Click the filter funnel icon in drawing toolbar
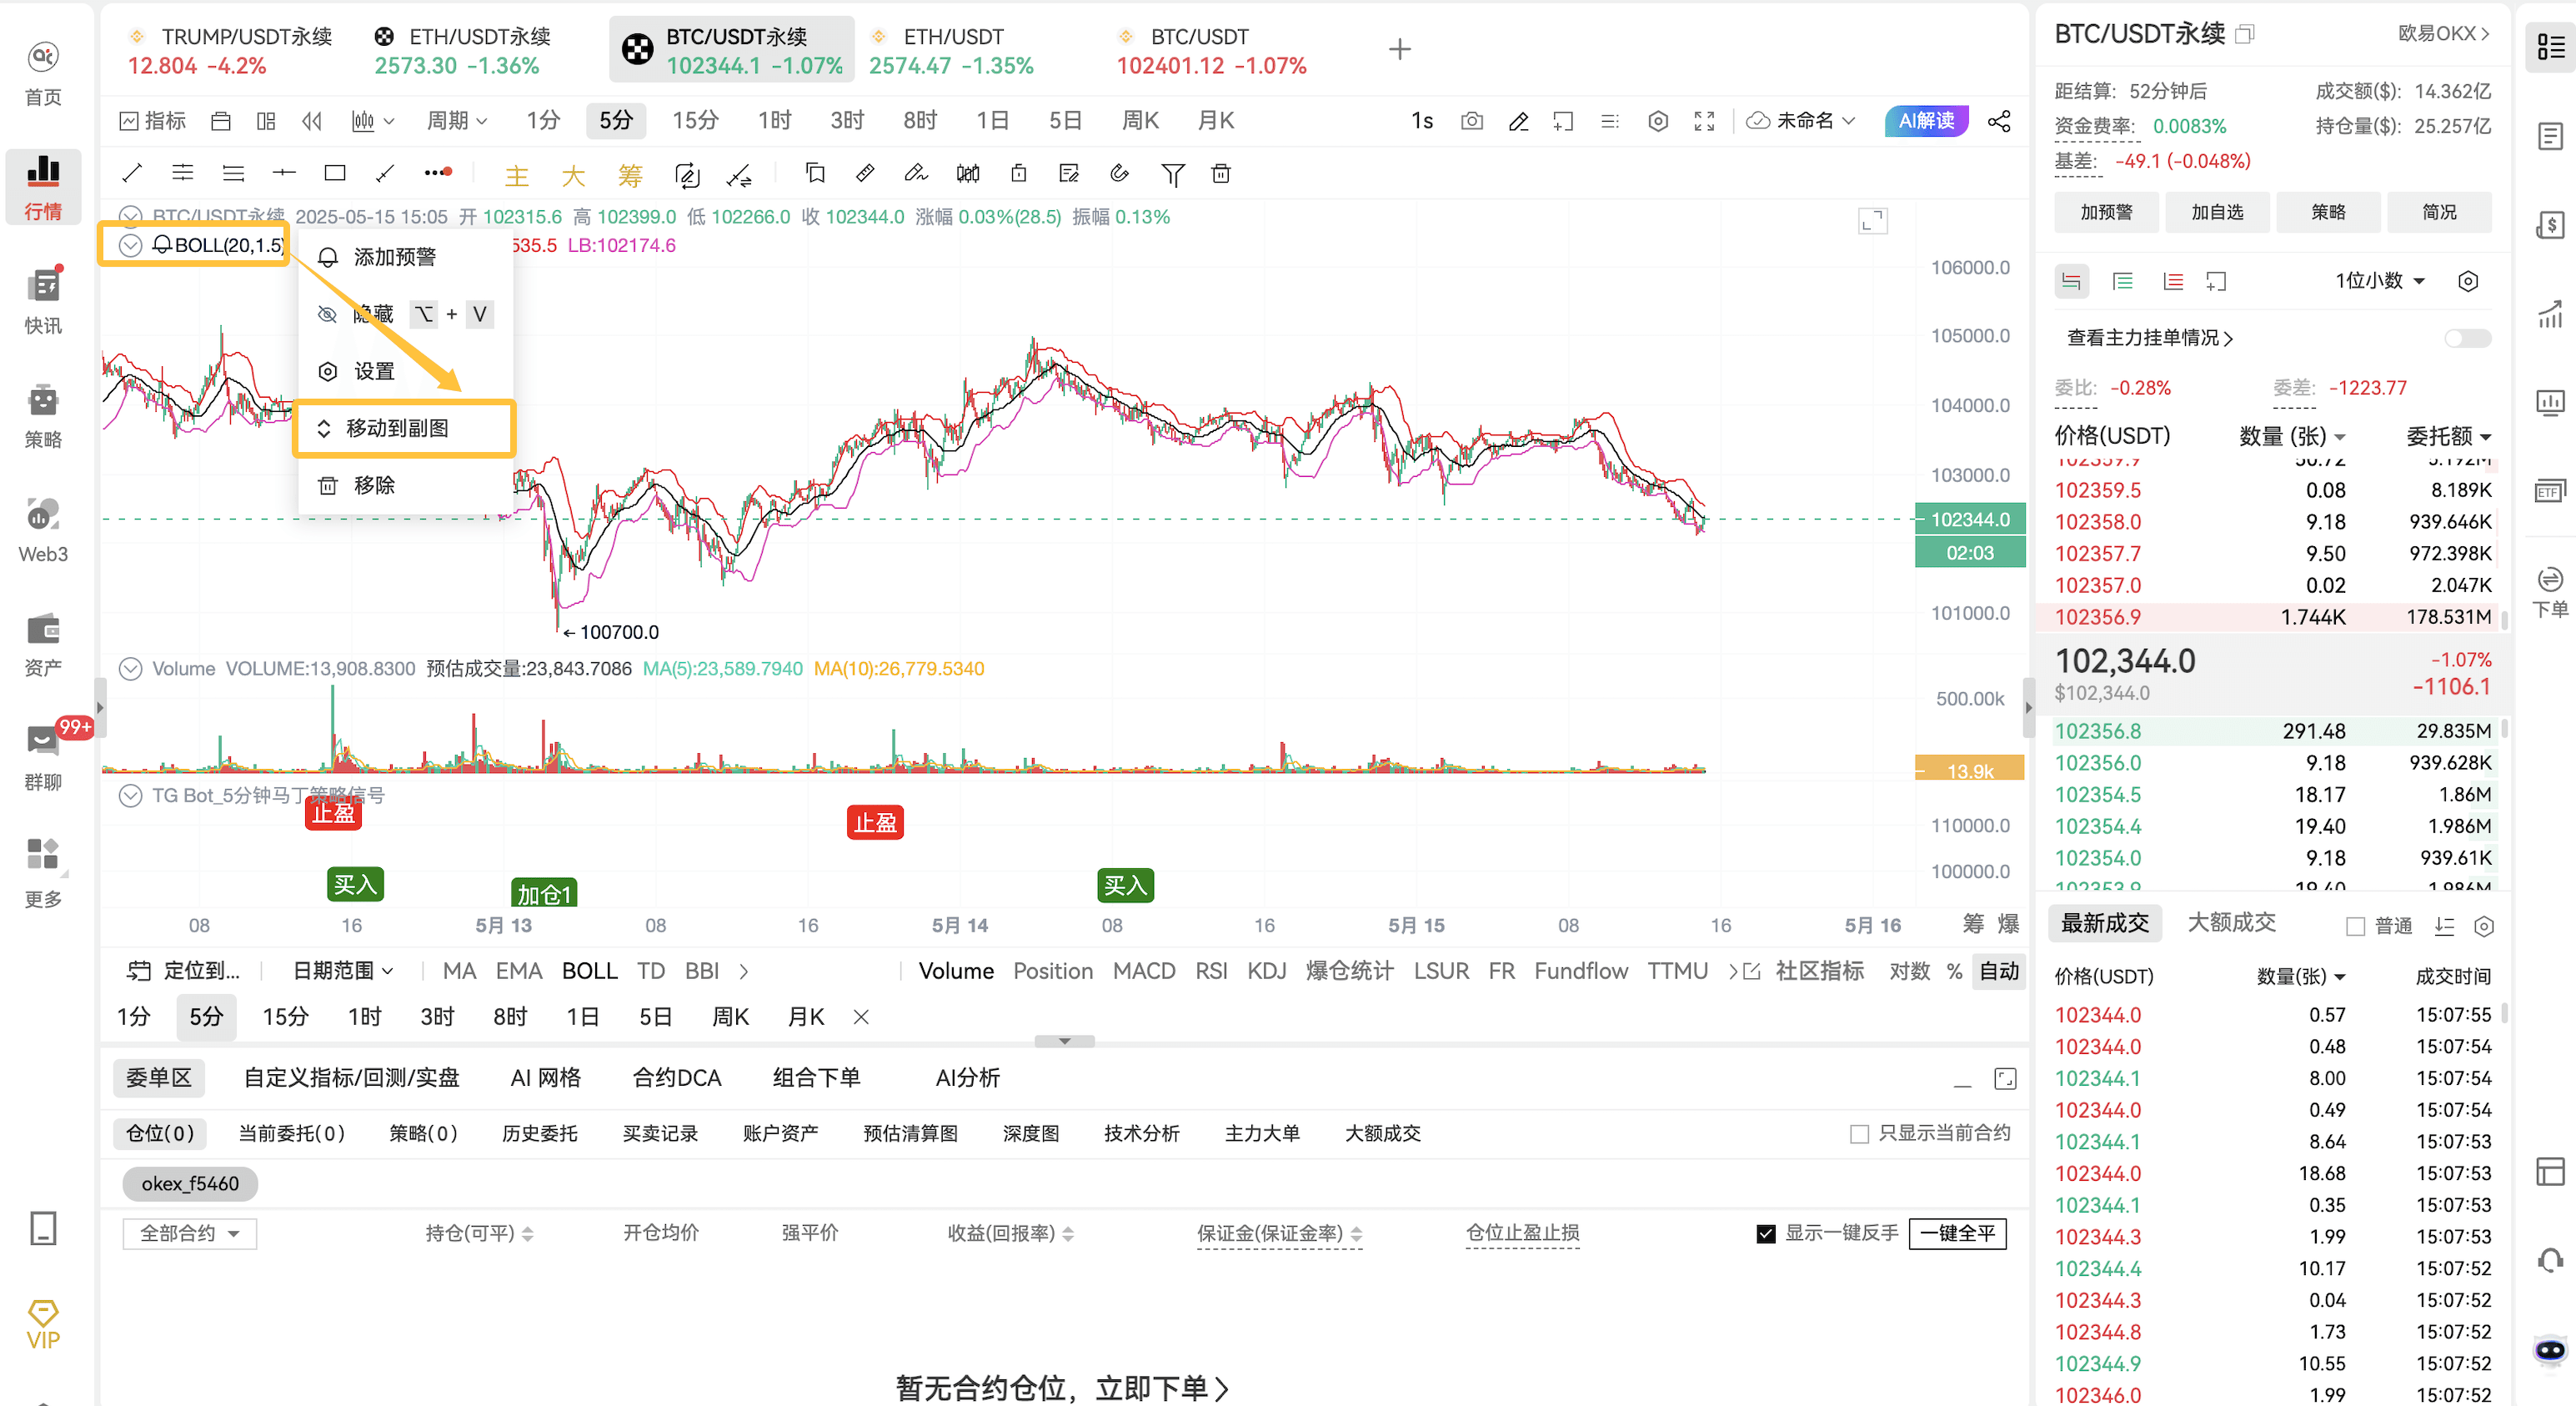The width and height of the screenshot is (2576, 1406). pyautogui.click(x=1172, y=175)
